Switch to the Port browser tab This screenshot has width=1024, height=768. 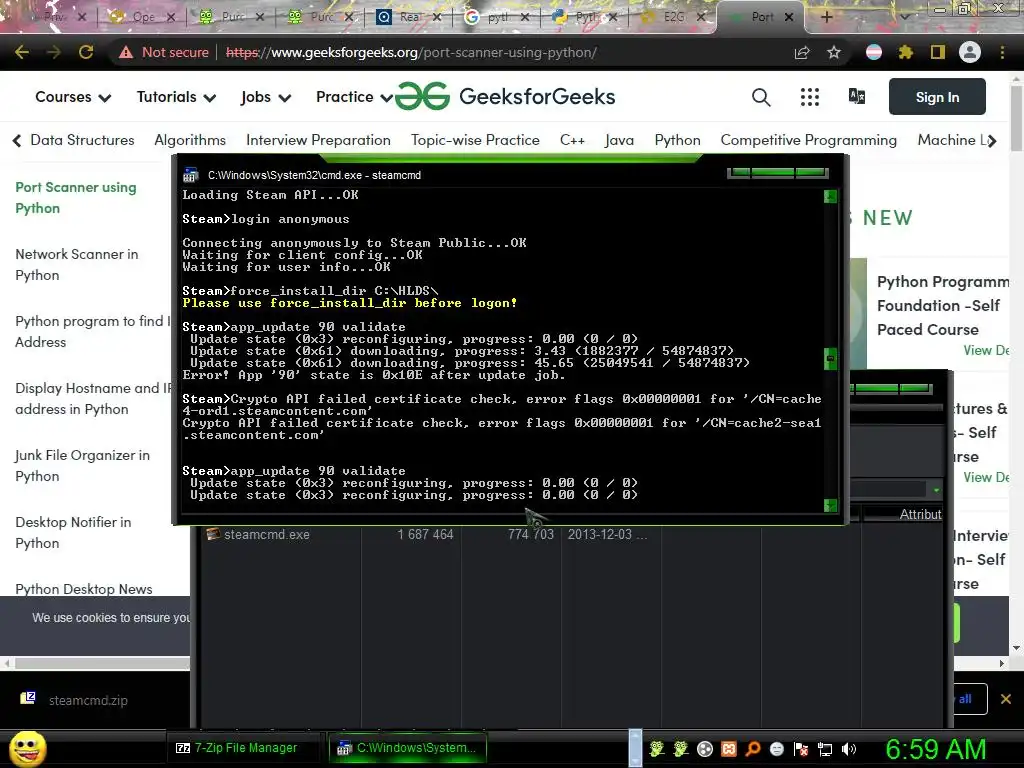point(762,17)
